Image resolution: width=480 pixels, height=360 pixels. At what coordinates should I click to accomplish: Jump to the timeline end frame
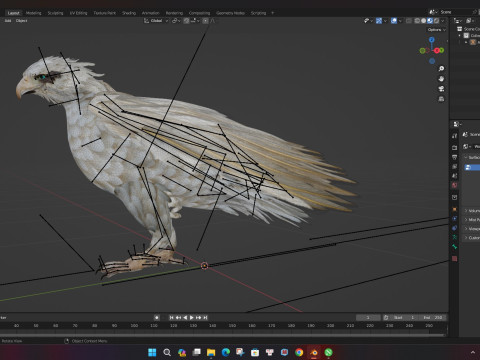[x=205, y=318]
